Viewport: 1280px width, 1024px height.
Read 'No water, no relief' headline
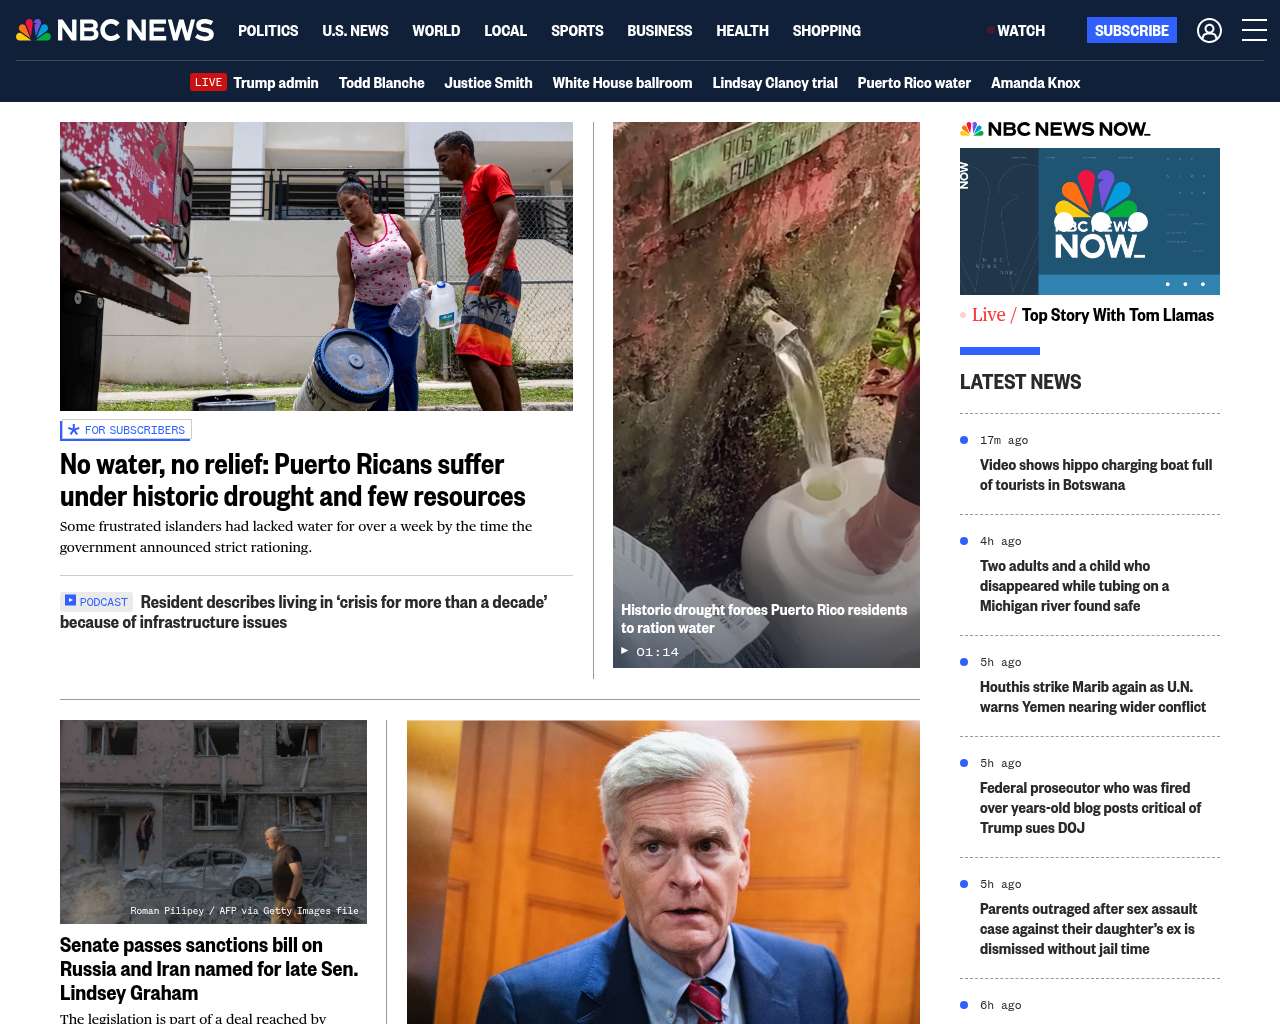coord(292,481)
